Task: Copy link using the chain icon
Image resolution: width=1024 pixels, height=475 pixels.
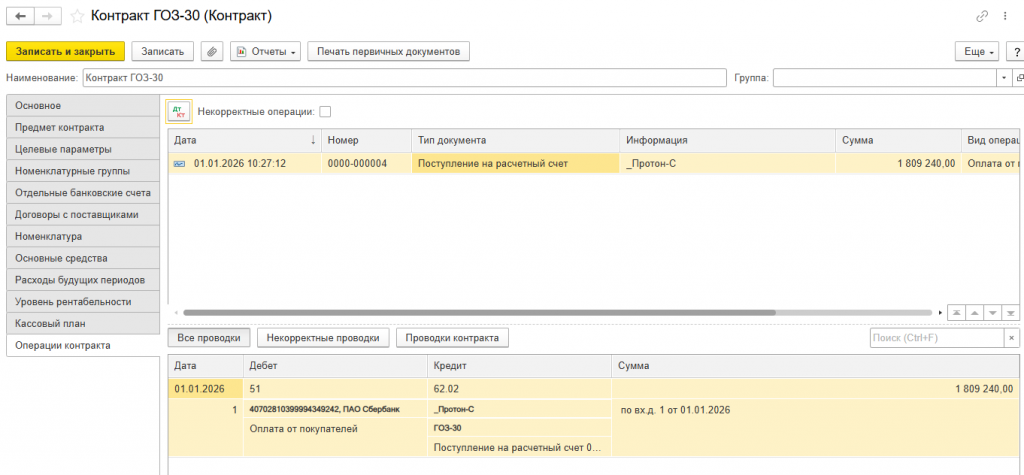Action: point(982,16)
